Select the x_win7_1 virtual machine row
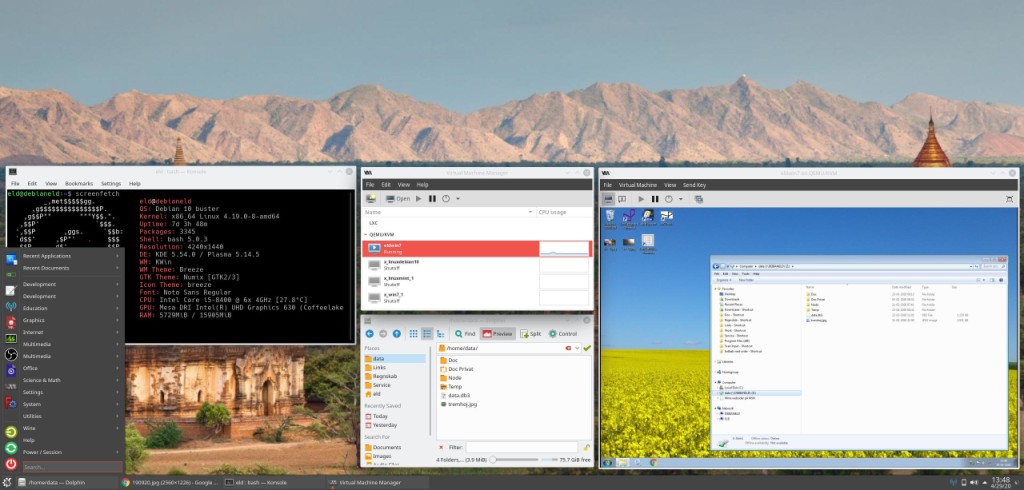The width and height of the screenshot is (1024, 490). pos(477,298)
